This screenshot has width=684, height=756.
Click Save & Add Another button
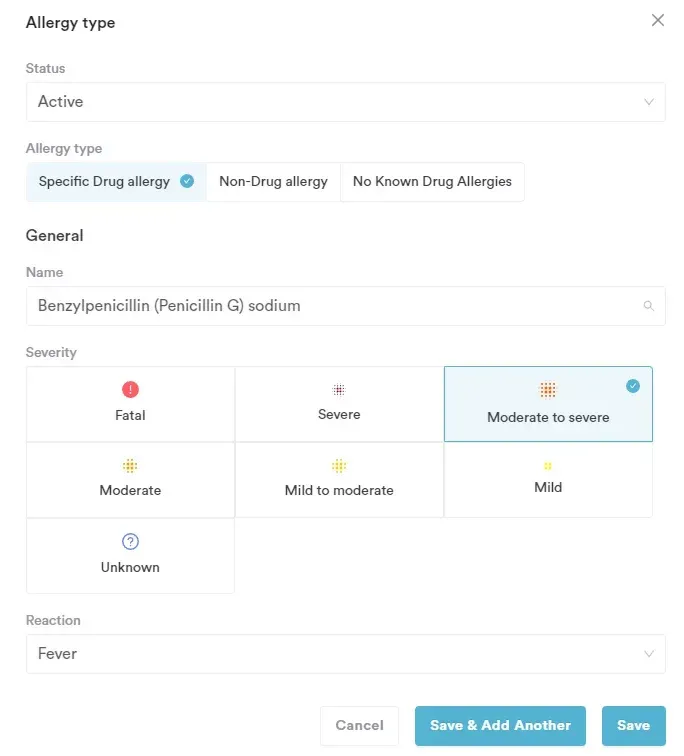pos(500,726)
